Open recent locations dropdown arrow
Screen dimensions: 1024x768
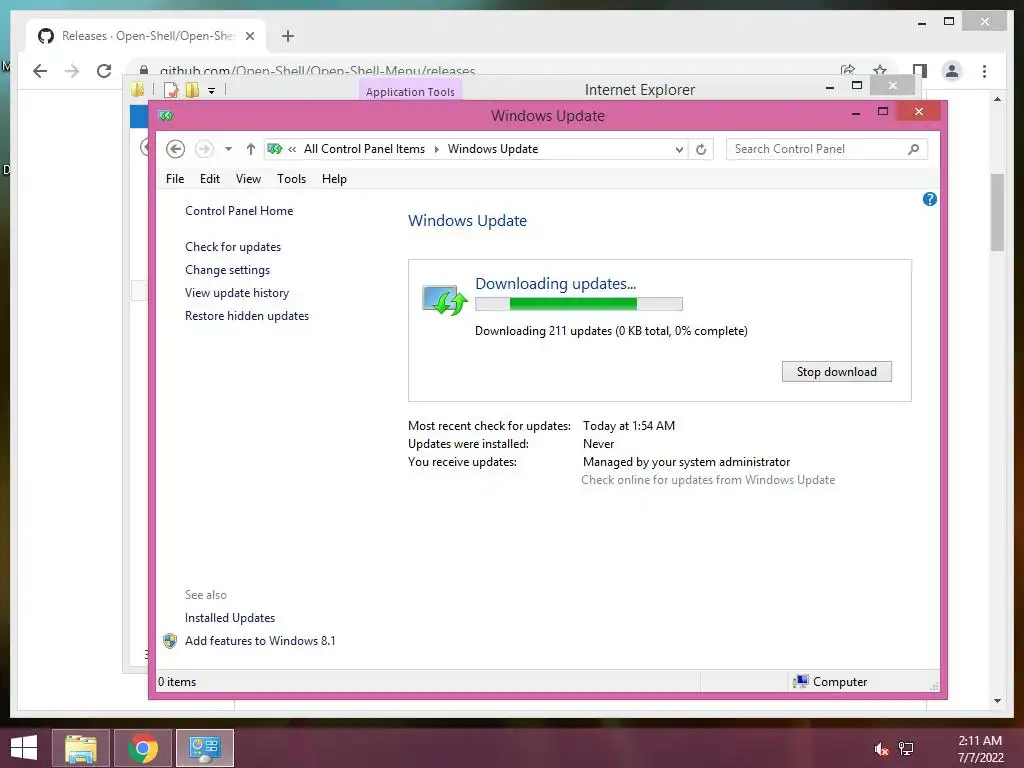coord(228,149)
